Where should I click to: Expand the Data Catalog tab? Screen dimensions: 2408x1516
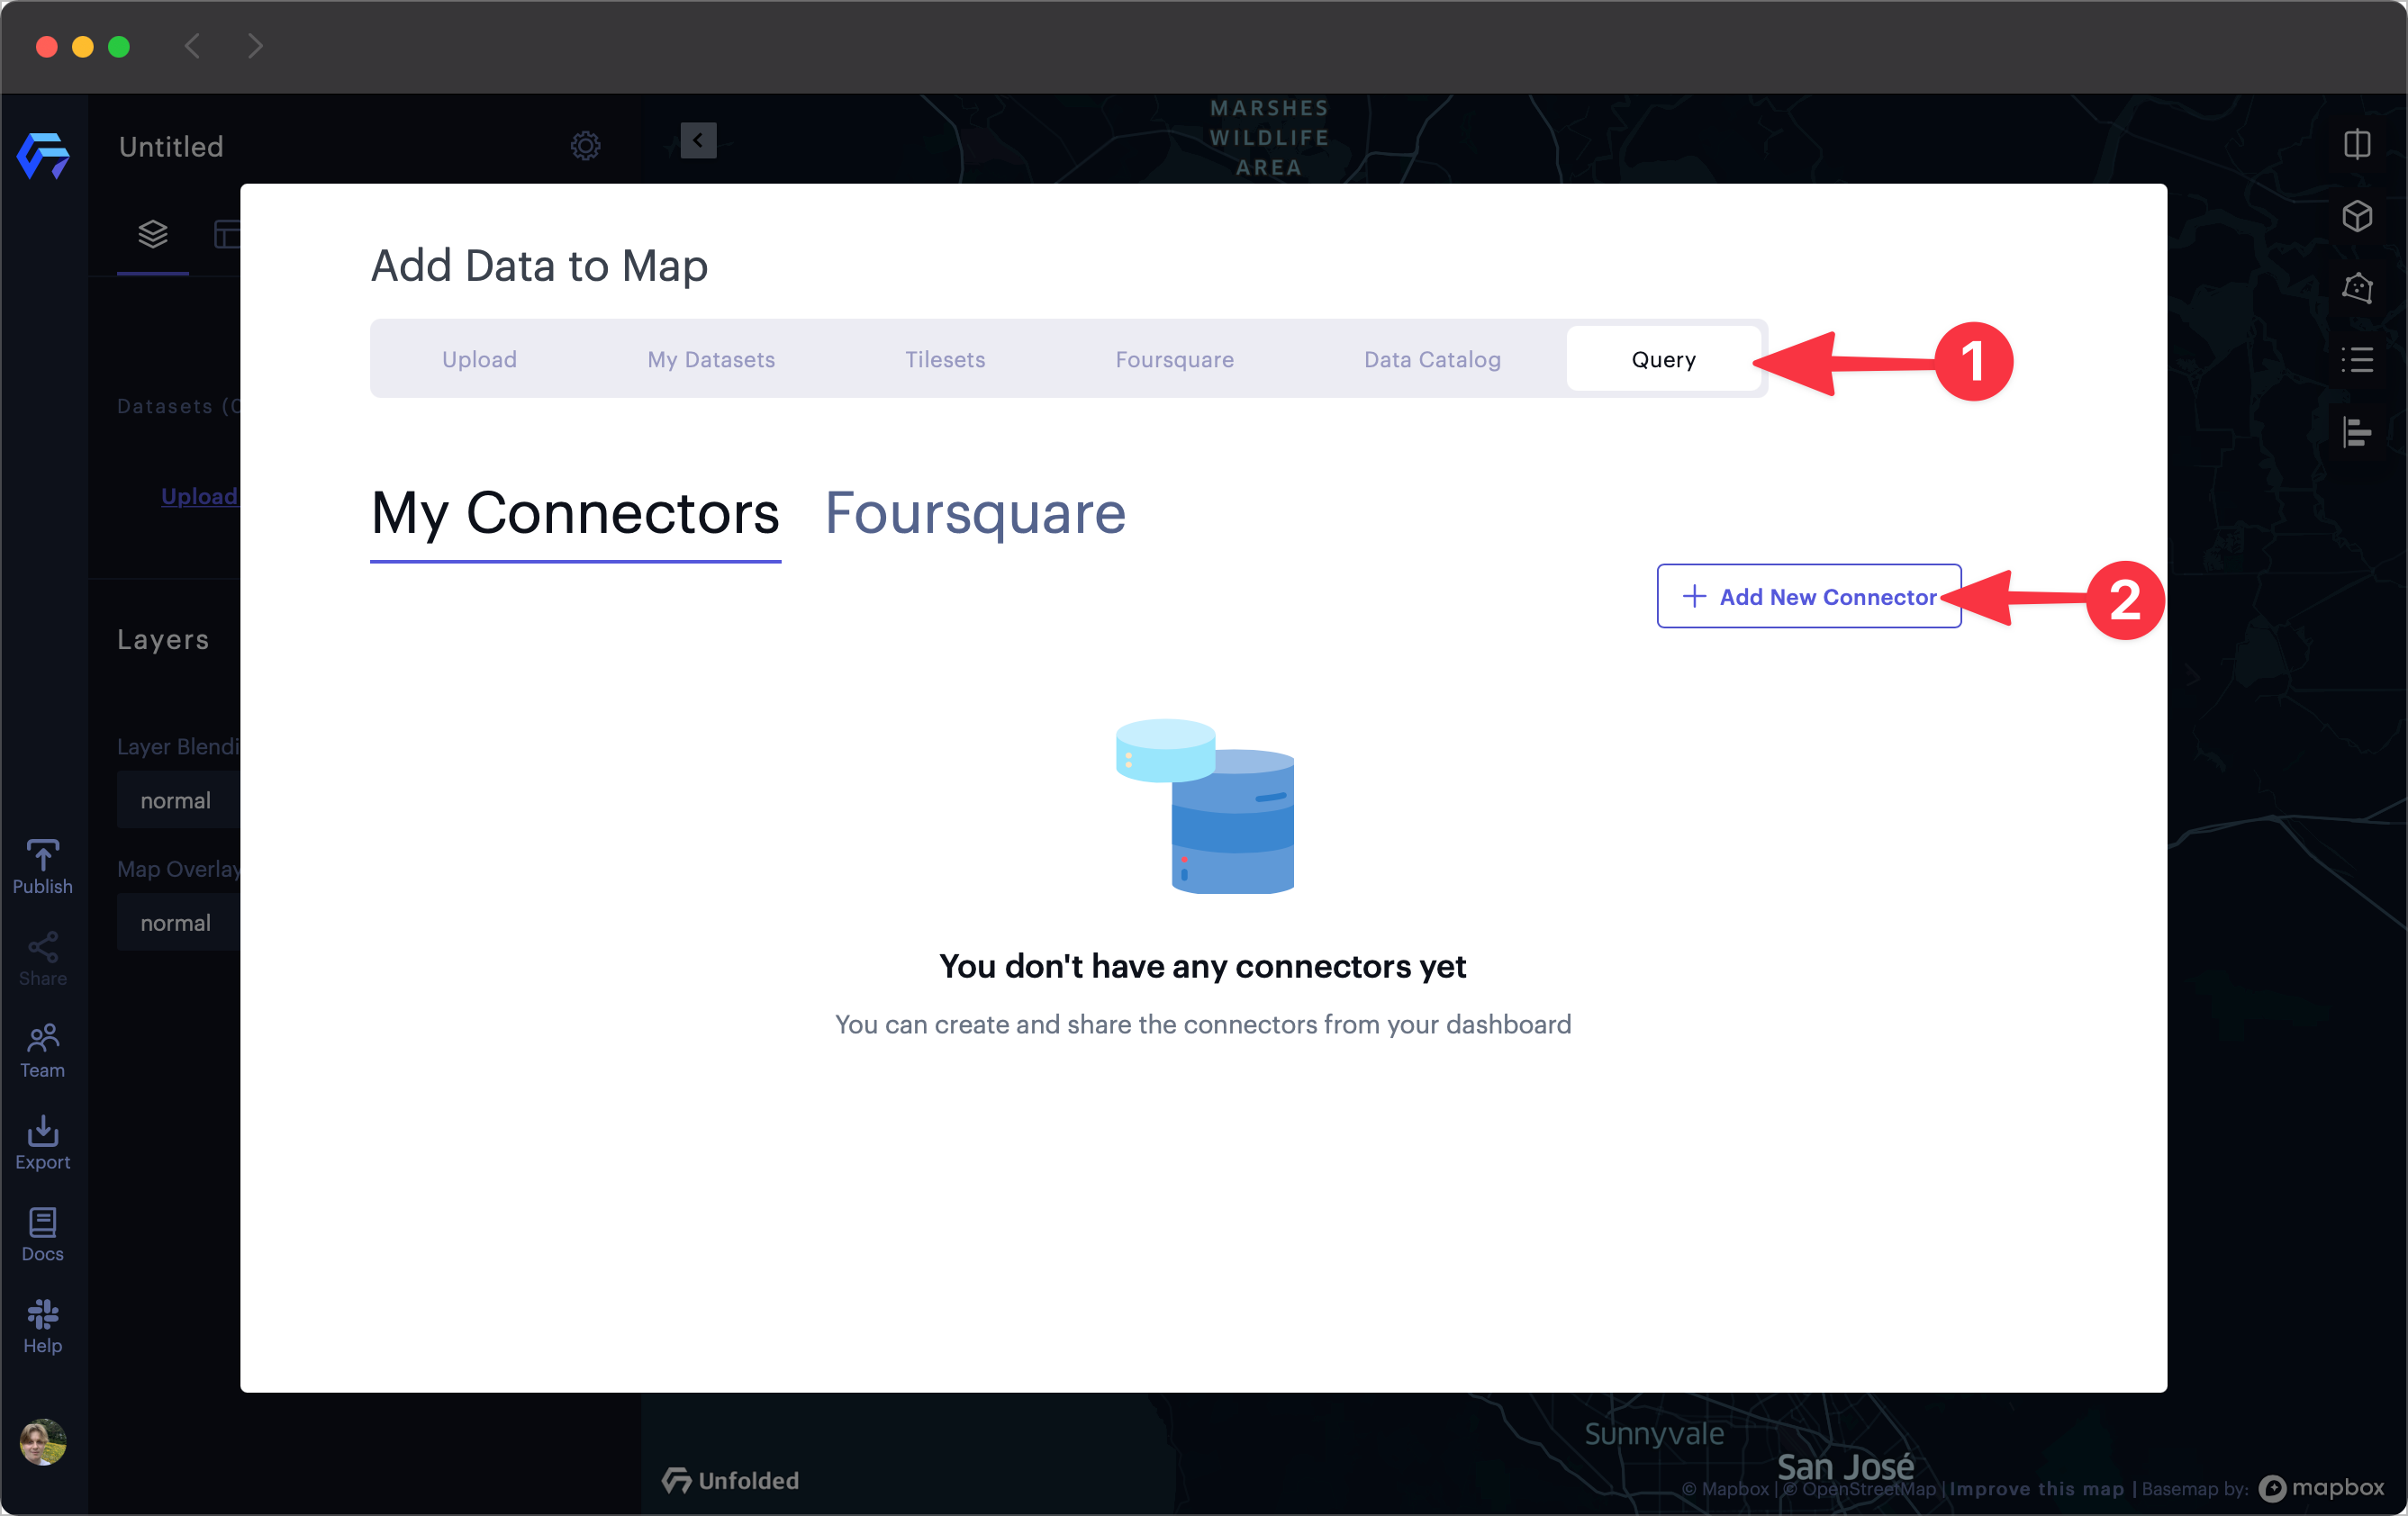tap(1430, 358)
